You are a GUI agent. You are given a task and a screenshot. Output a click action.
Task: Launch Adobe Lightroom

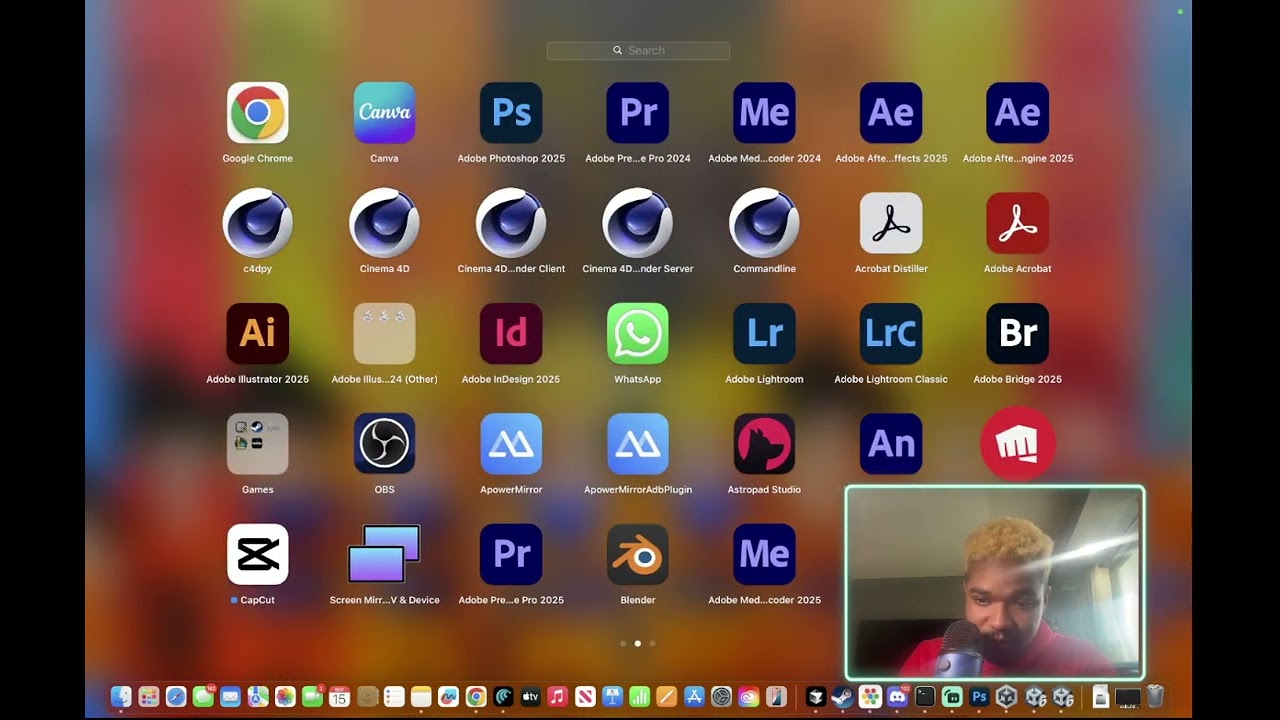tap(764, 334)
